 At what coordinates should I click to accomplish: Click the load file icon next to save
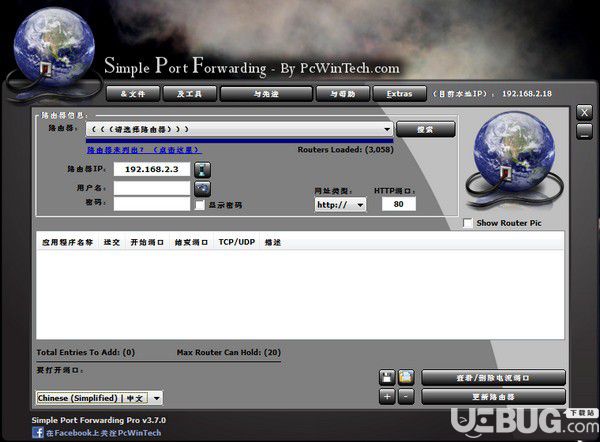pos(406,378)
